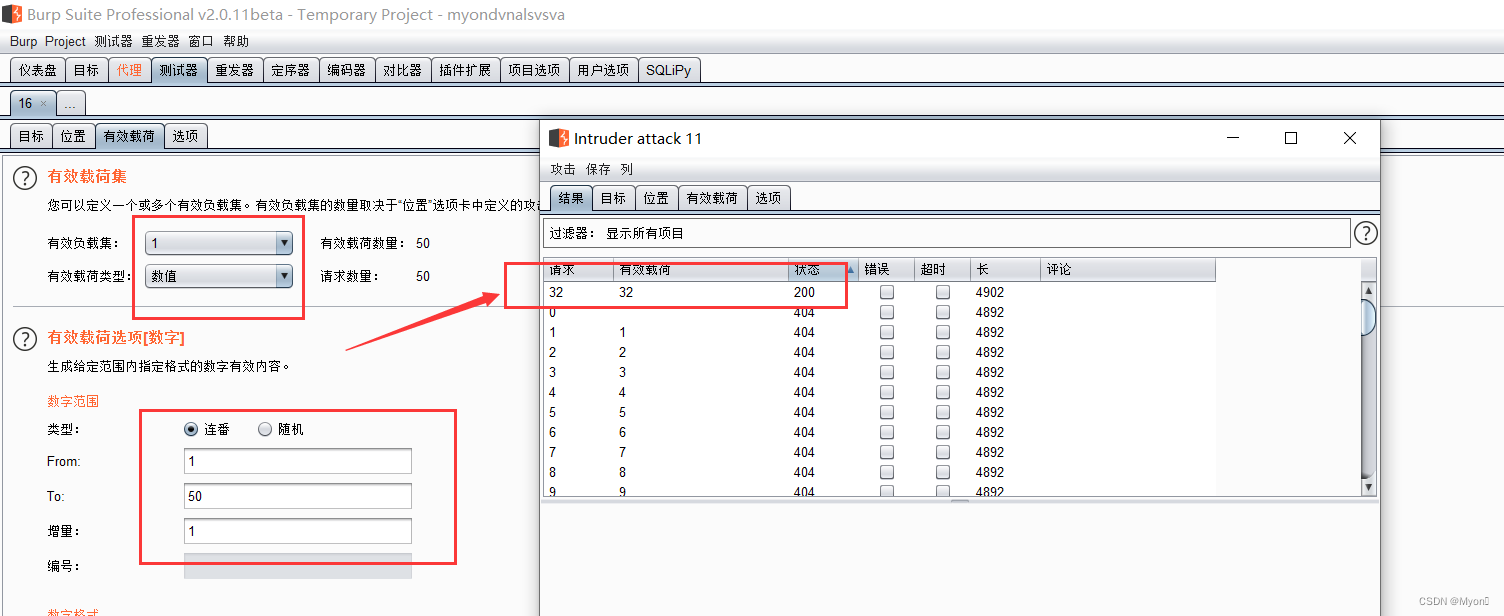Switch to the 编码器 tab
1504x616 pixels.
point(347,70)
